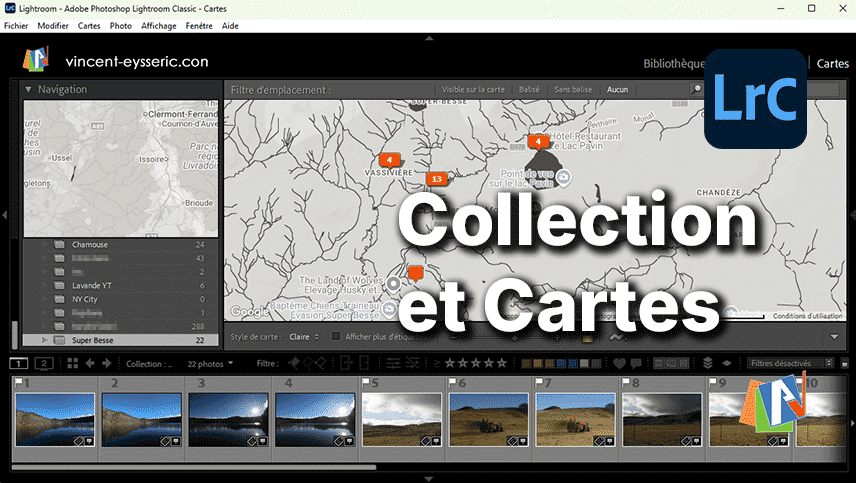Image resolution: width=856 pixels, height=483 pixels.
Task: Click the rating comparison ≥ symbol
Action: click(437, 363)
